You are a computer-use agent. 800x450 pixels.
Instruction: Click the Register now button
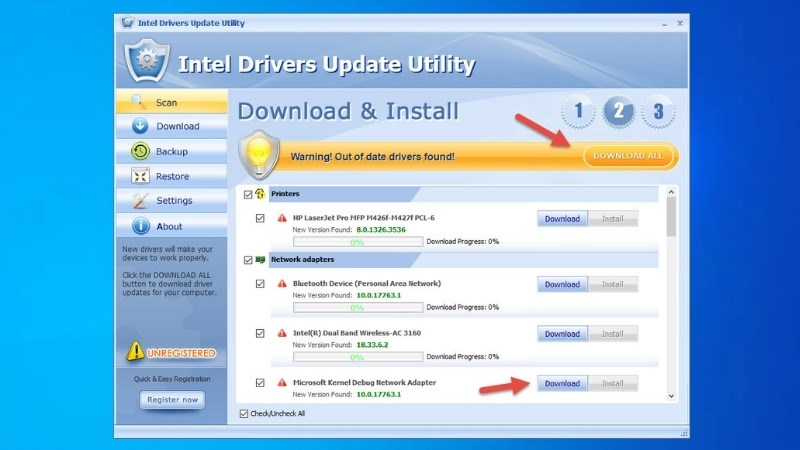coord(172,399)
